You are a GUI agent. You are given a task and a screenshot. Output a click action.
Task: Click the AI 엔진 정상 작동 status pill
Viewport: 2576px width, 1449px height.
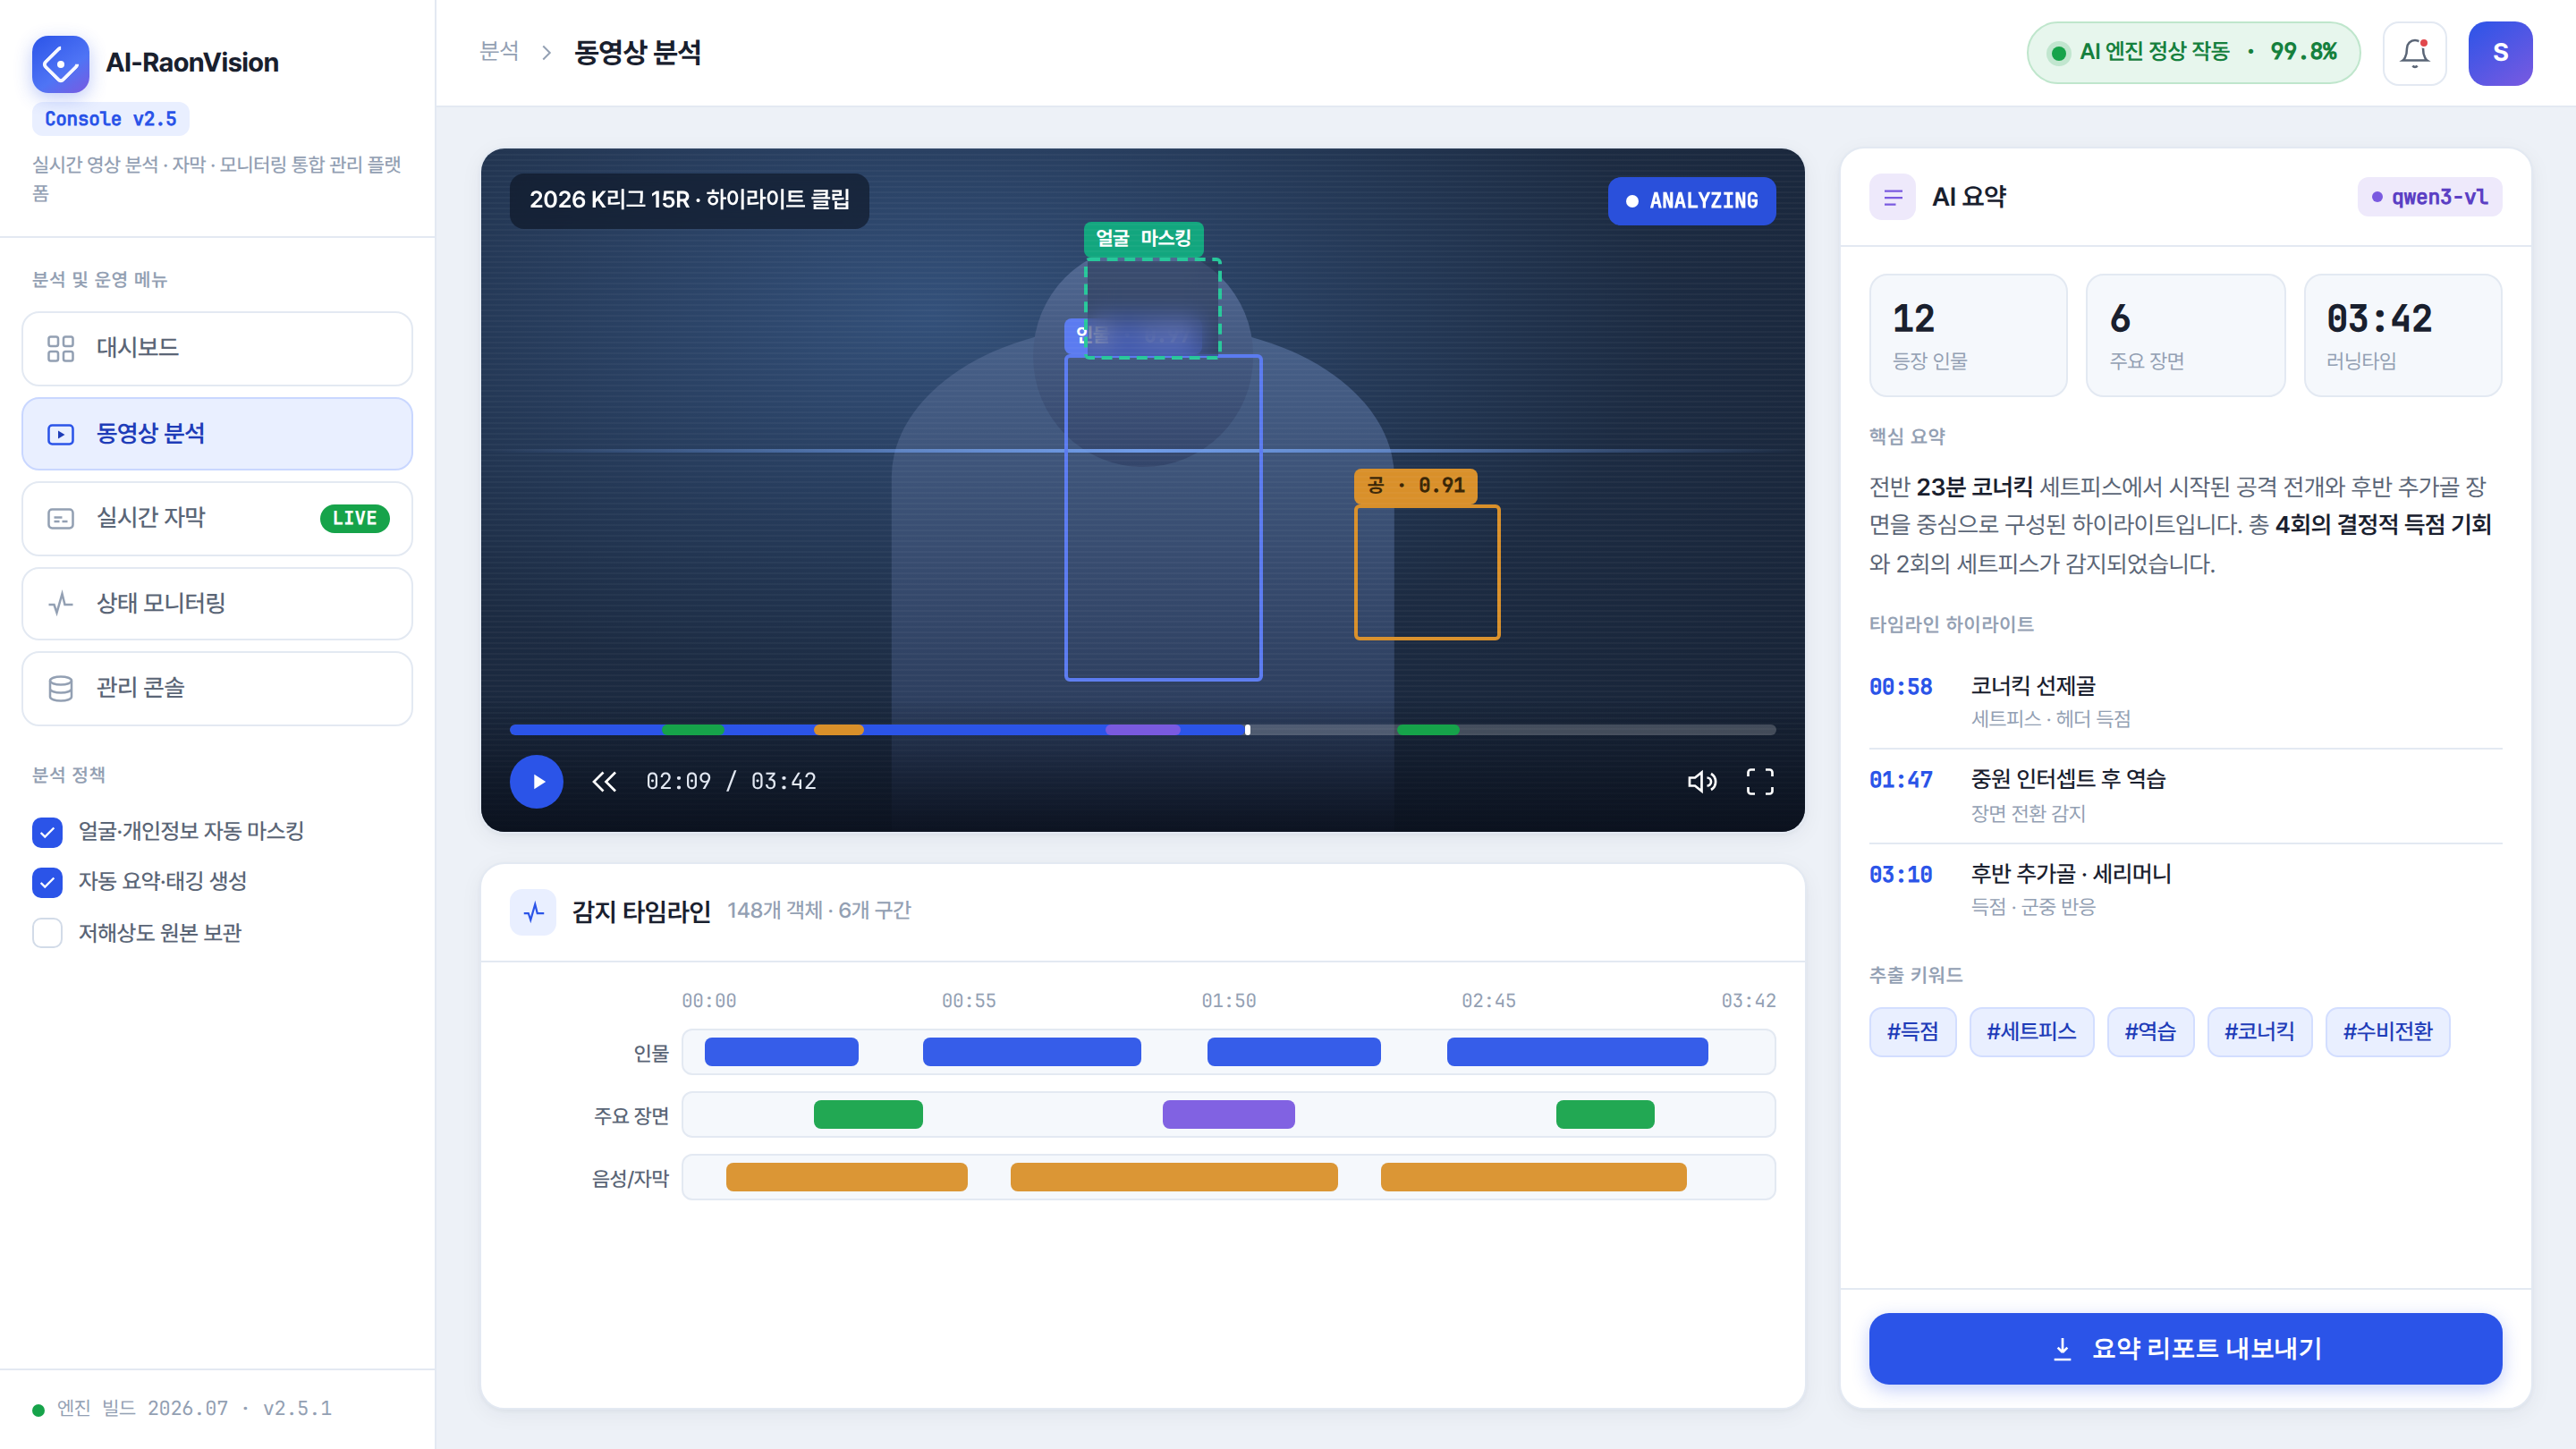click(x=2193, y=53)
